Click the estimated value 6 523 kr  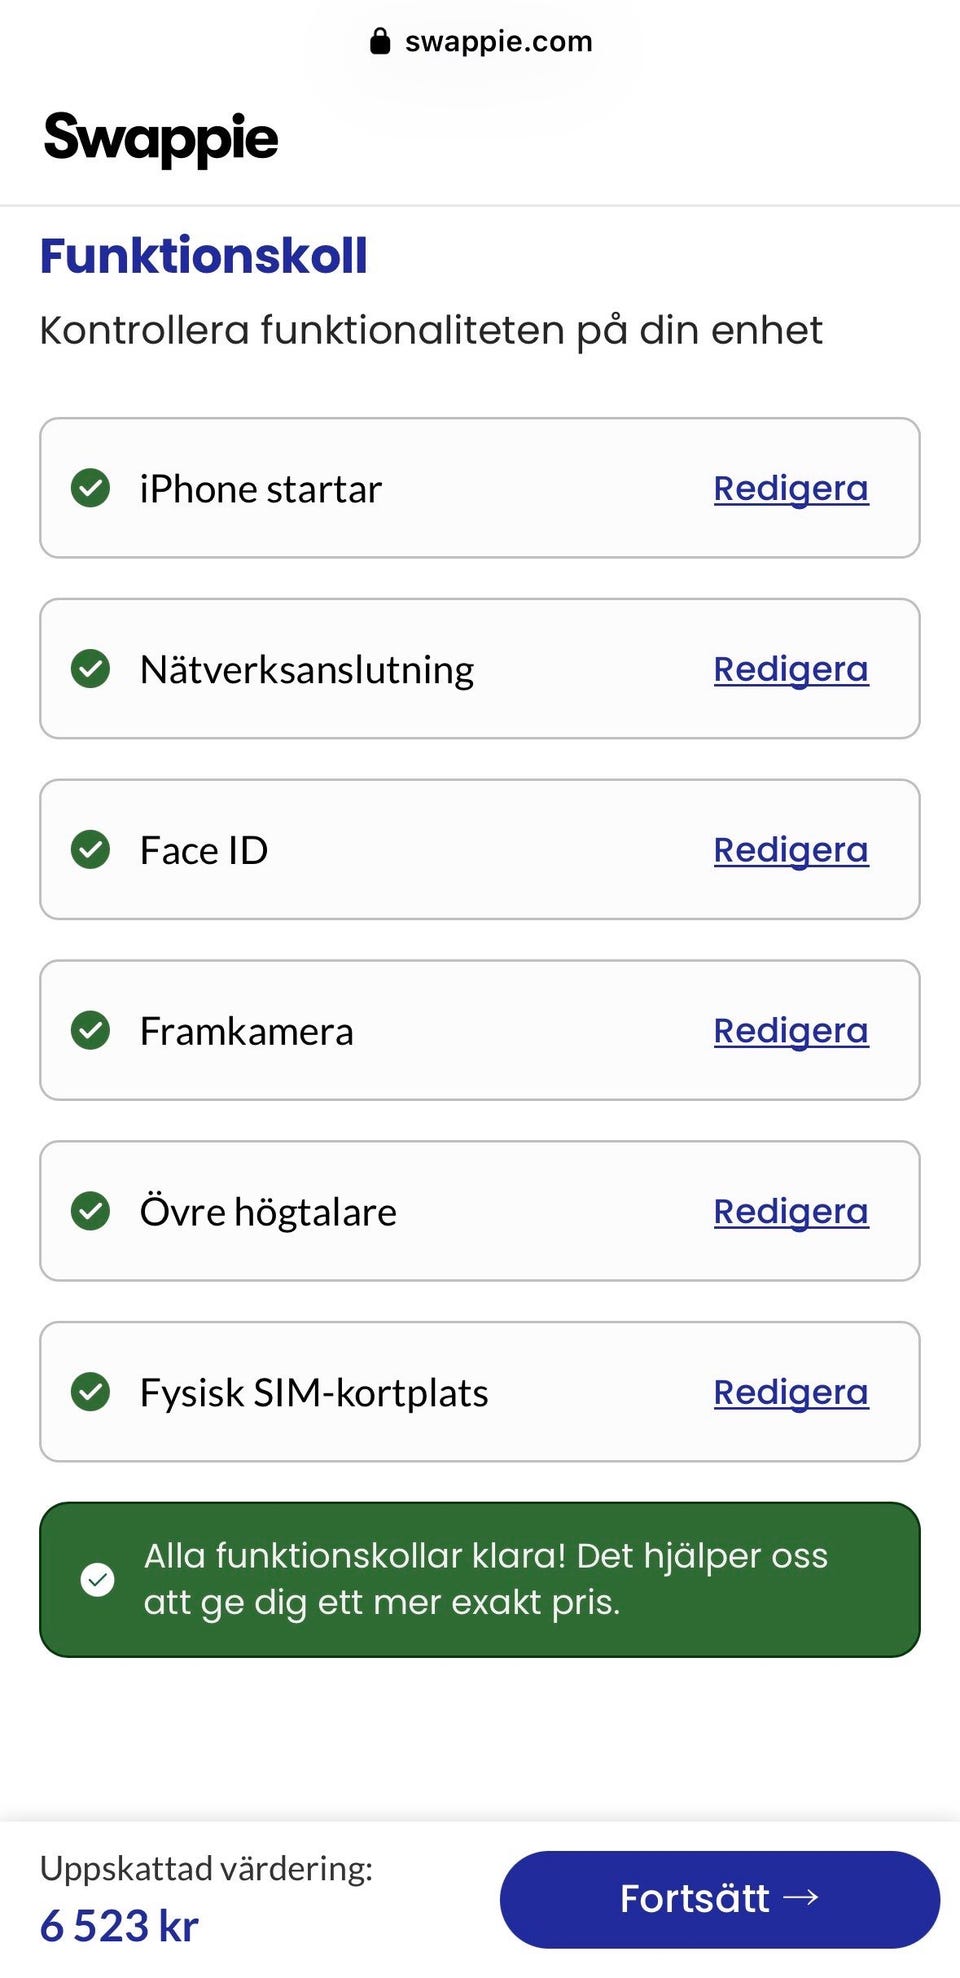(120, 1926)
